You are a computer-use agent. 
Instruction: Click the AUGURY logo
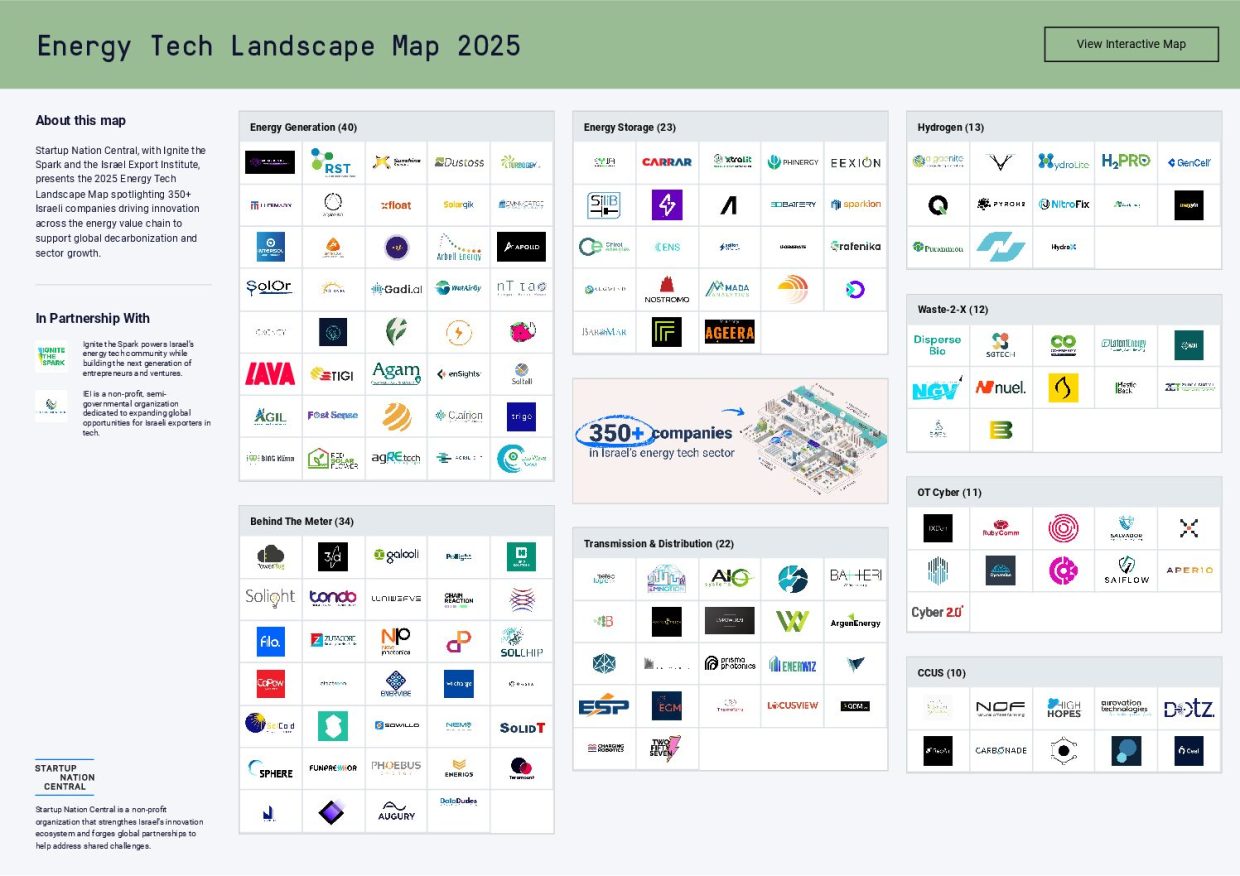pos(396,811)
